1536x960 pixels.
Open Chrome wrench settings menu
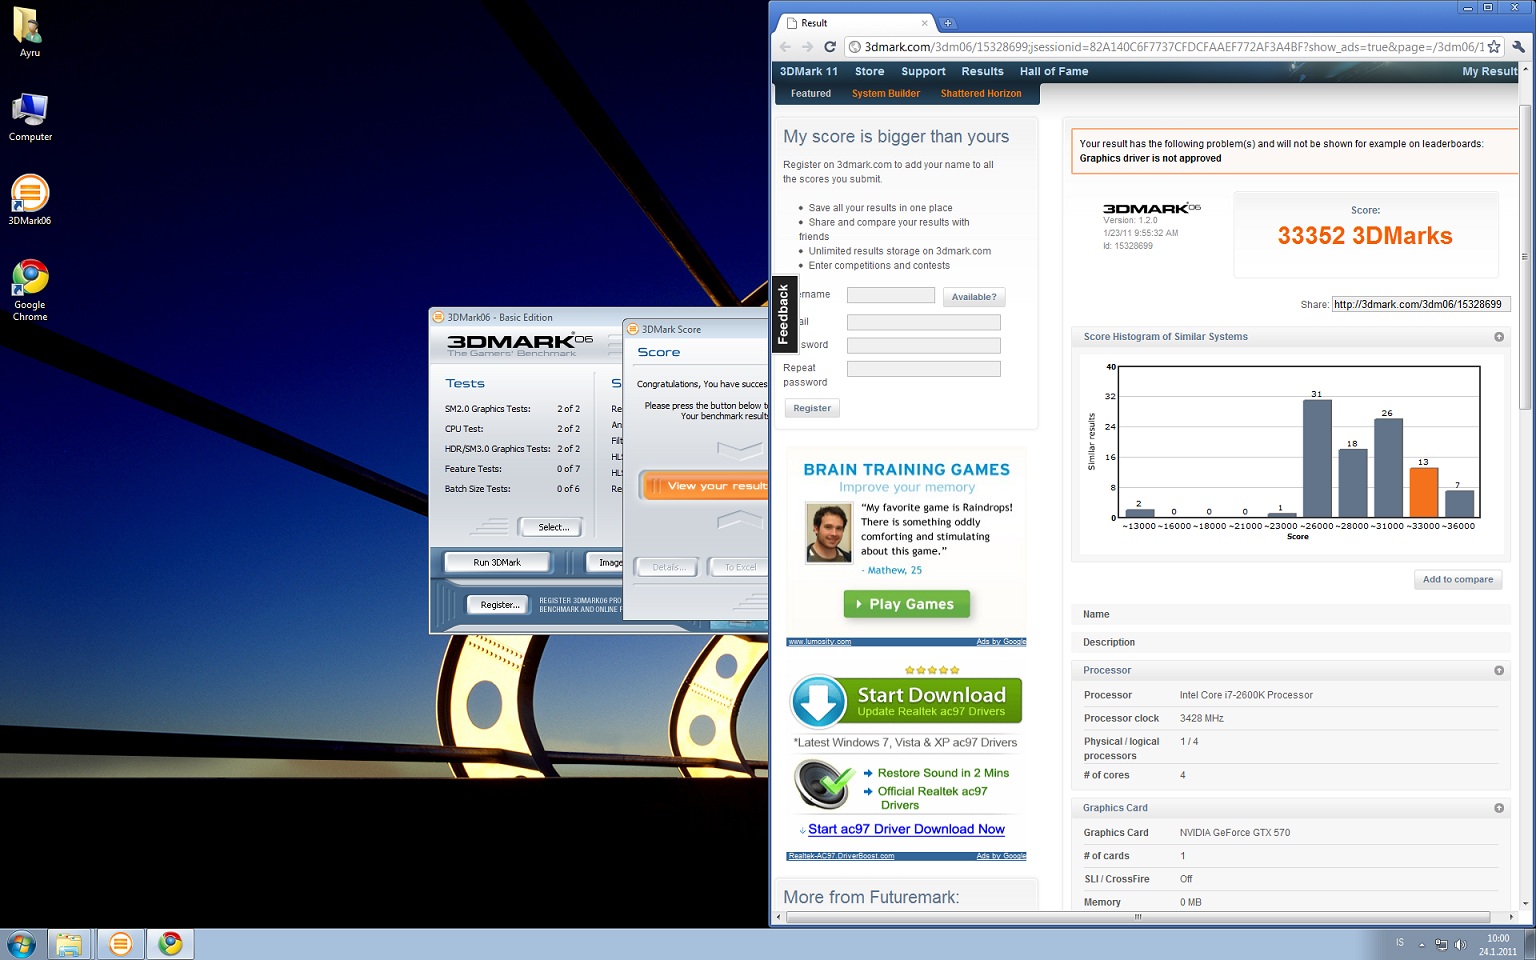click(x=1518, y=47)
